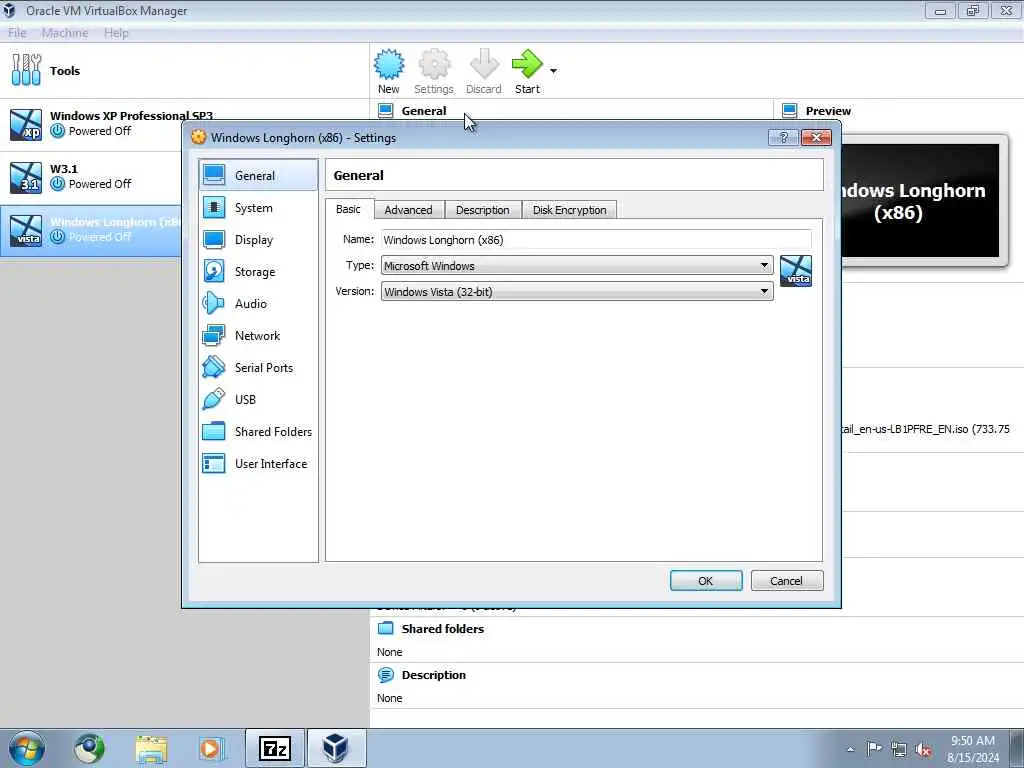This screenshot has height=768, width=1024.
Task: Click the Name field Windows Longhorn (x86)
Action: [x=596, y=240]
